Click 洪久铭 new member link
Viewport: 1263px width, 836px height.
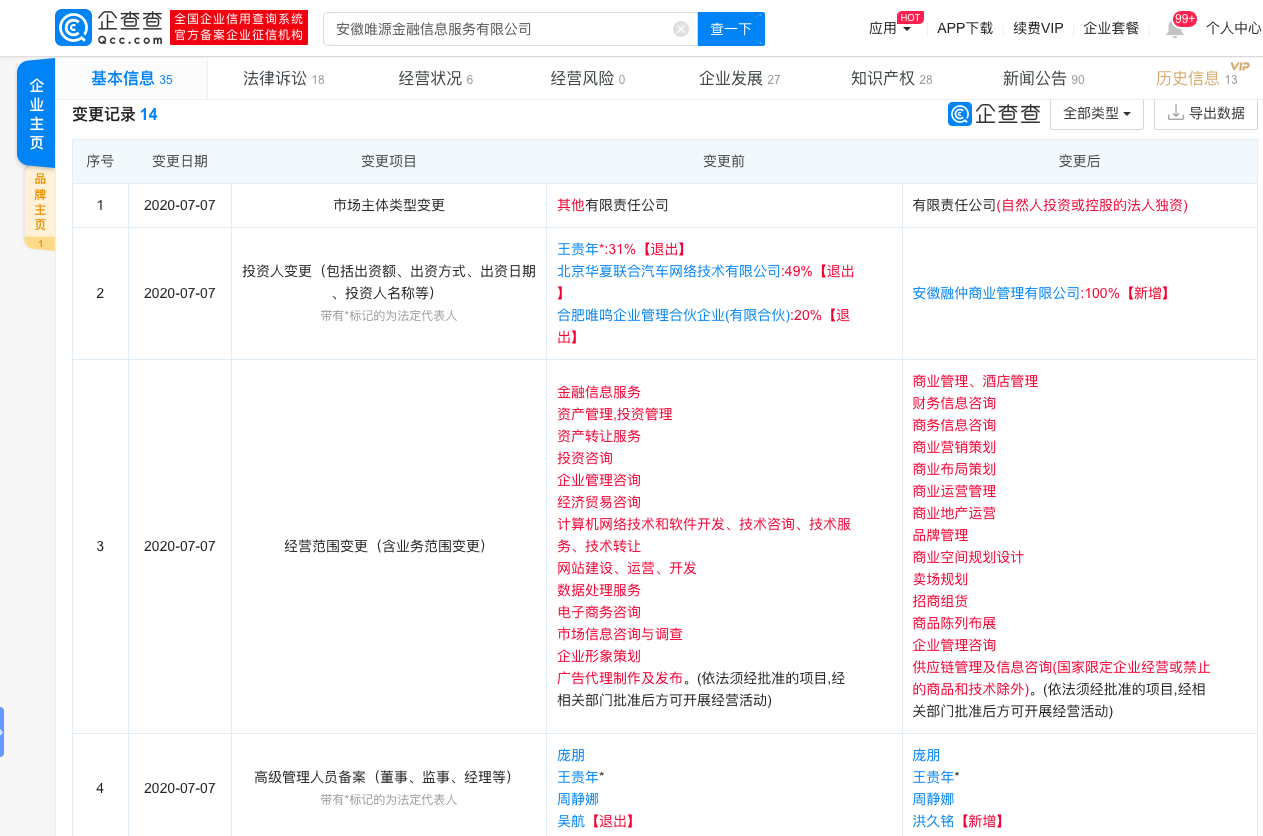point(933,821)
